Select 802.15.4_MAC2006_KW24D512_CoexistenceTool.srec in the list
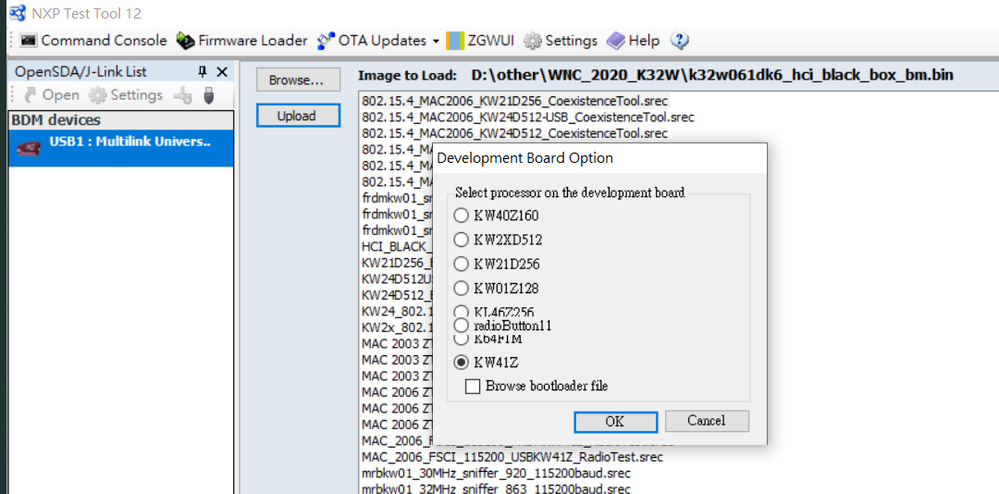 pyautogui.click(x=515, y=133)
